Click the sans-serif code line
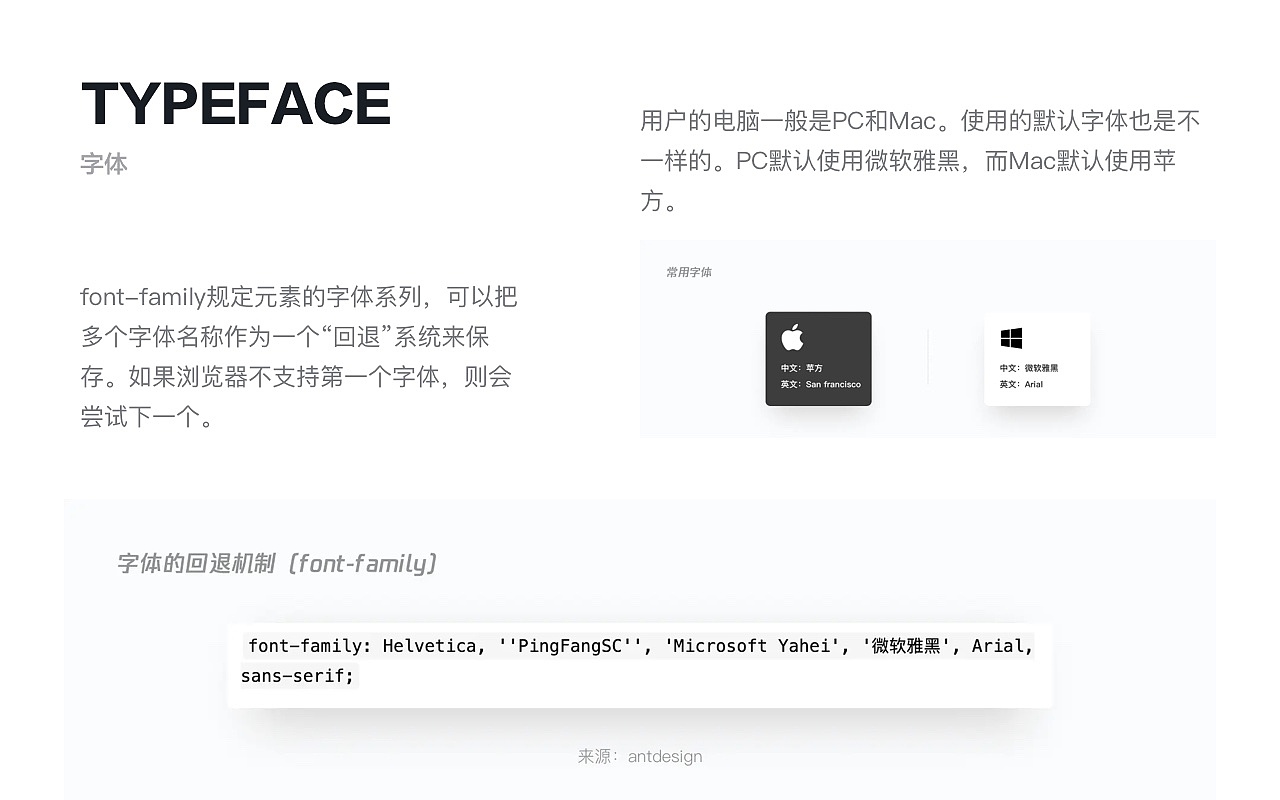The height and width of the screenshot is (800, 1280). (297, 676)
